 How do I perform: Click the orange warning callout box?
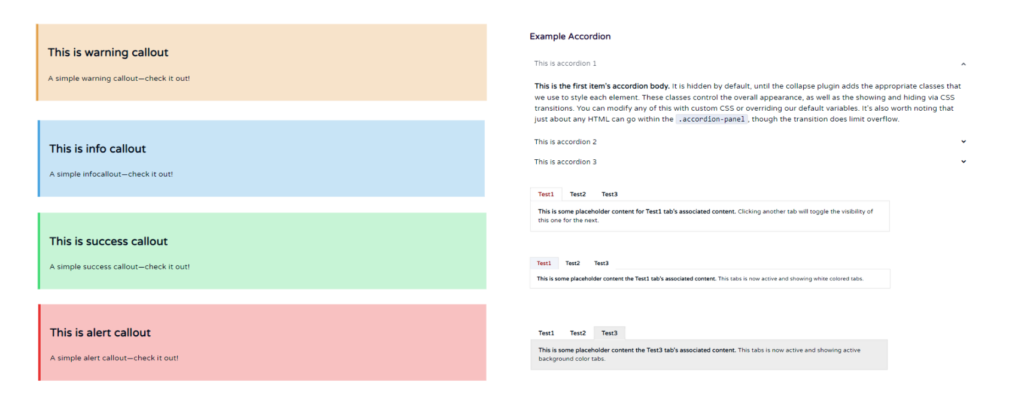coord(261,63)
